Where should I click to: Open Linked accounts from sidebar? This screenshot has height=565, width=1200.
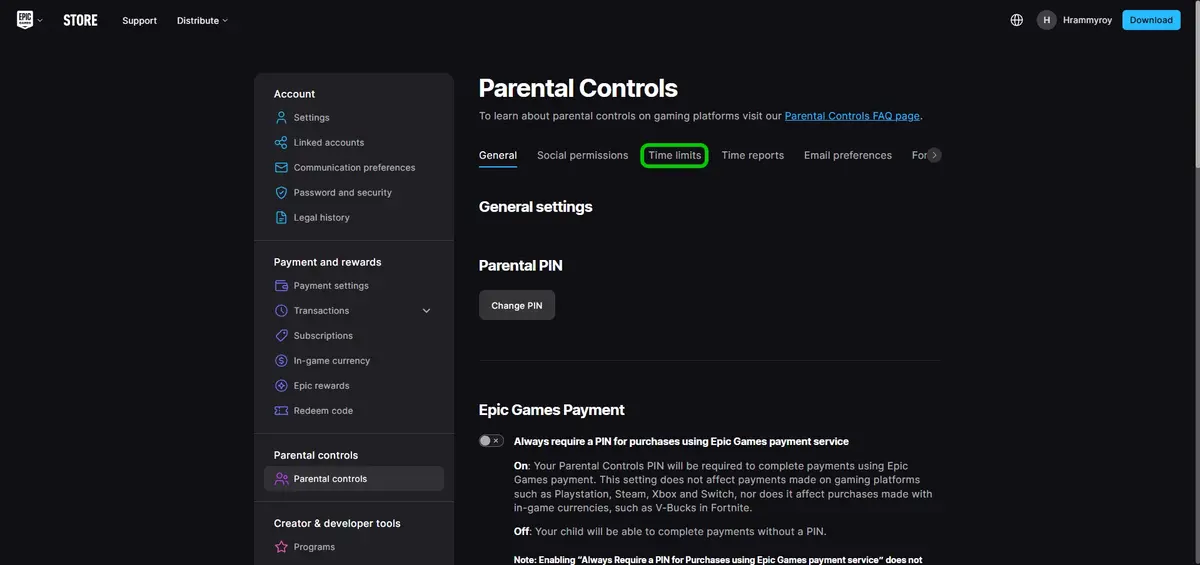coord(328,143)
